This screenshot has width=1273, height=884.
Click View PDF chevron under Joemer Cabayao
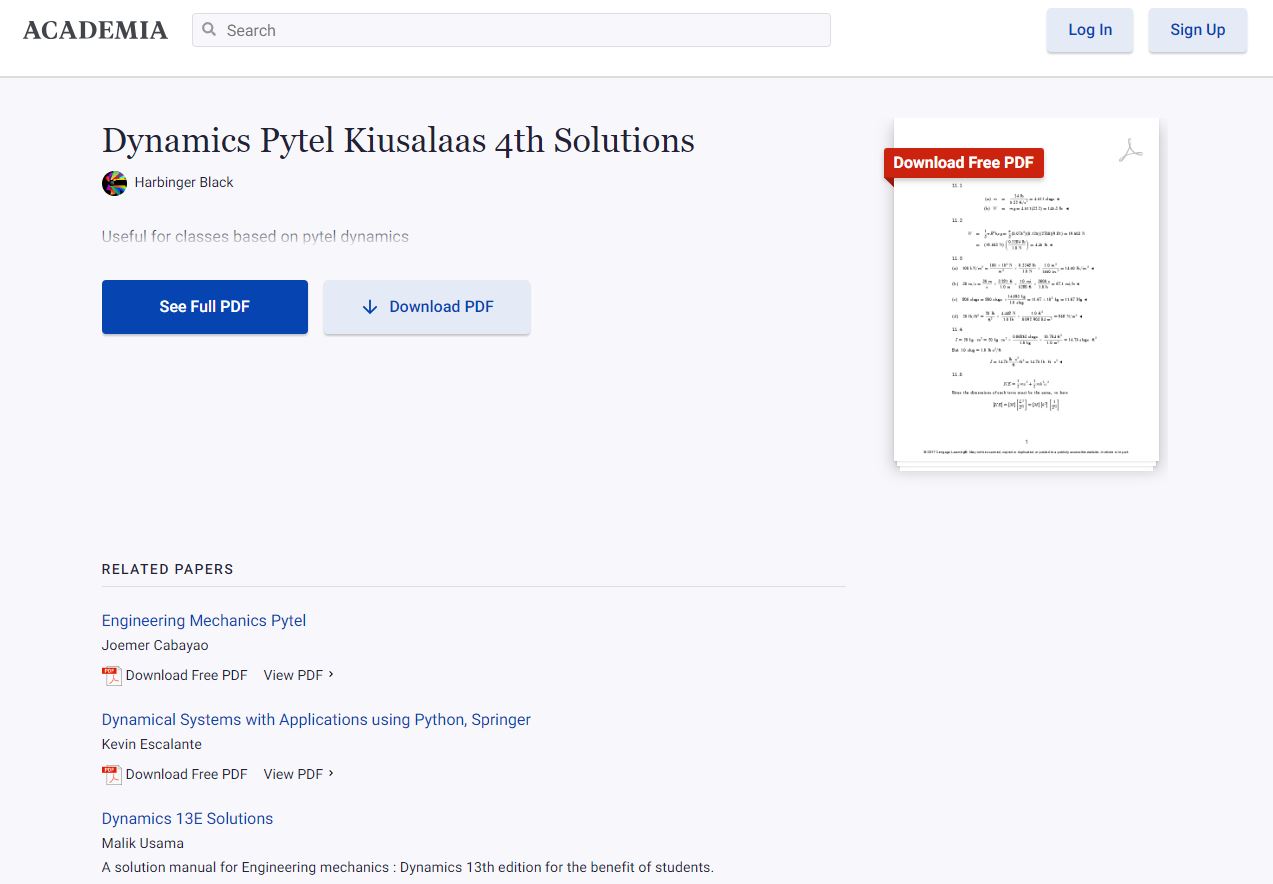pyautogui.click(x=331, y=675)
